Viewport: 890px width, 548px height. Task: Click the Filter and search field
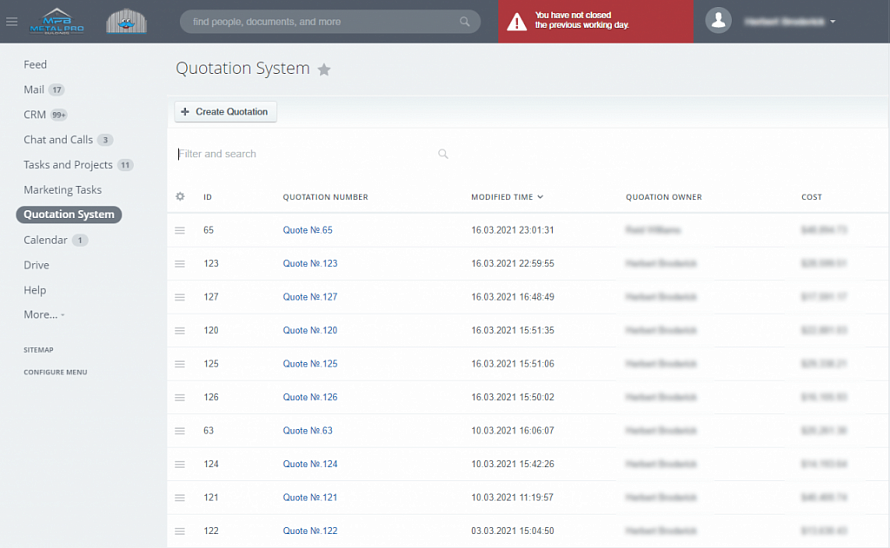[x=300, y=154]
